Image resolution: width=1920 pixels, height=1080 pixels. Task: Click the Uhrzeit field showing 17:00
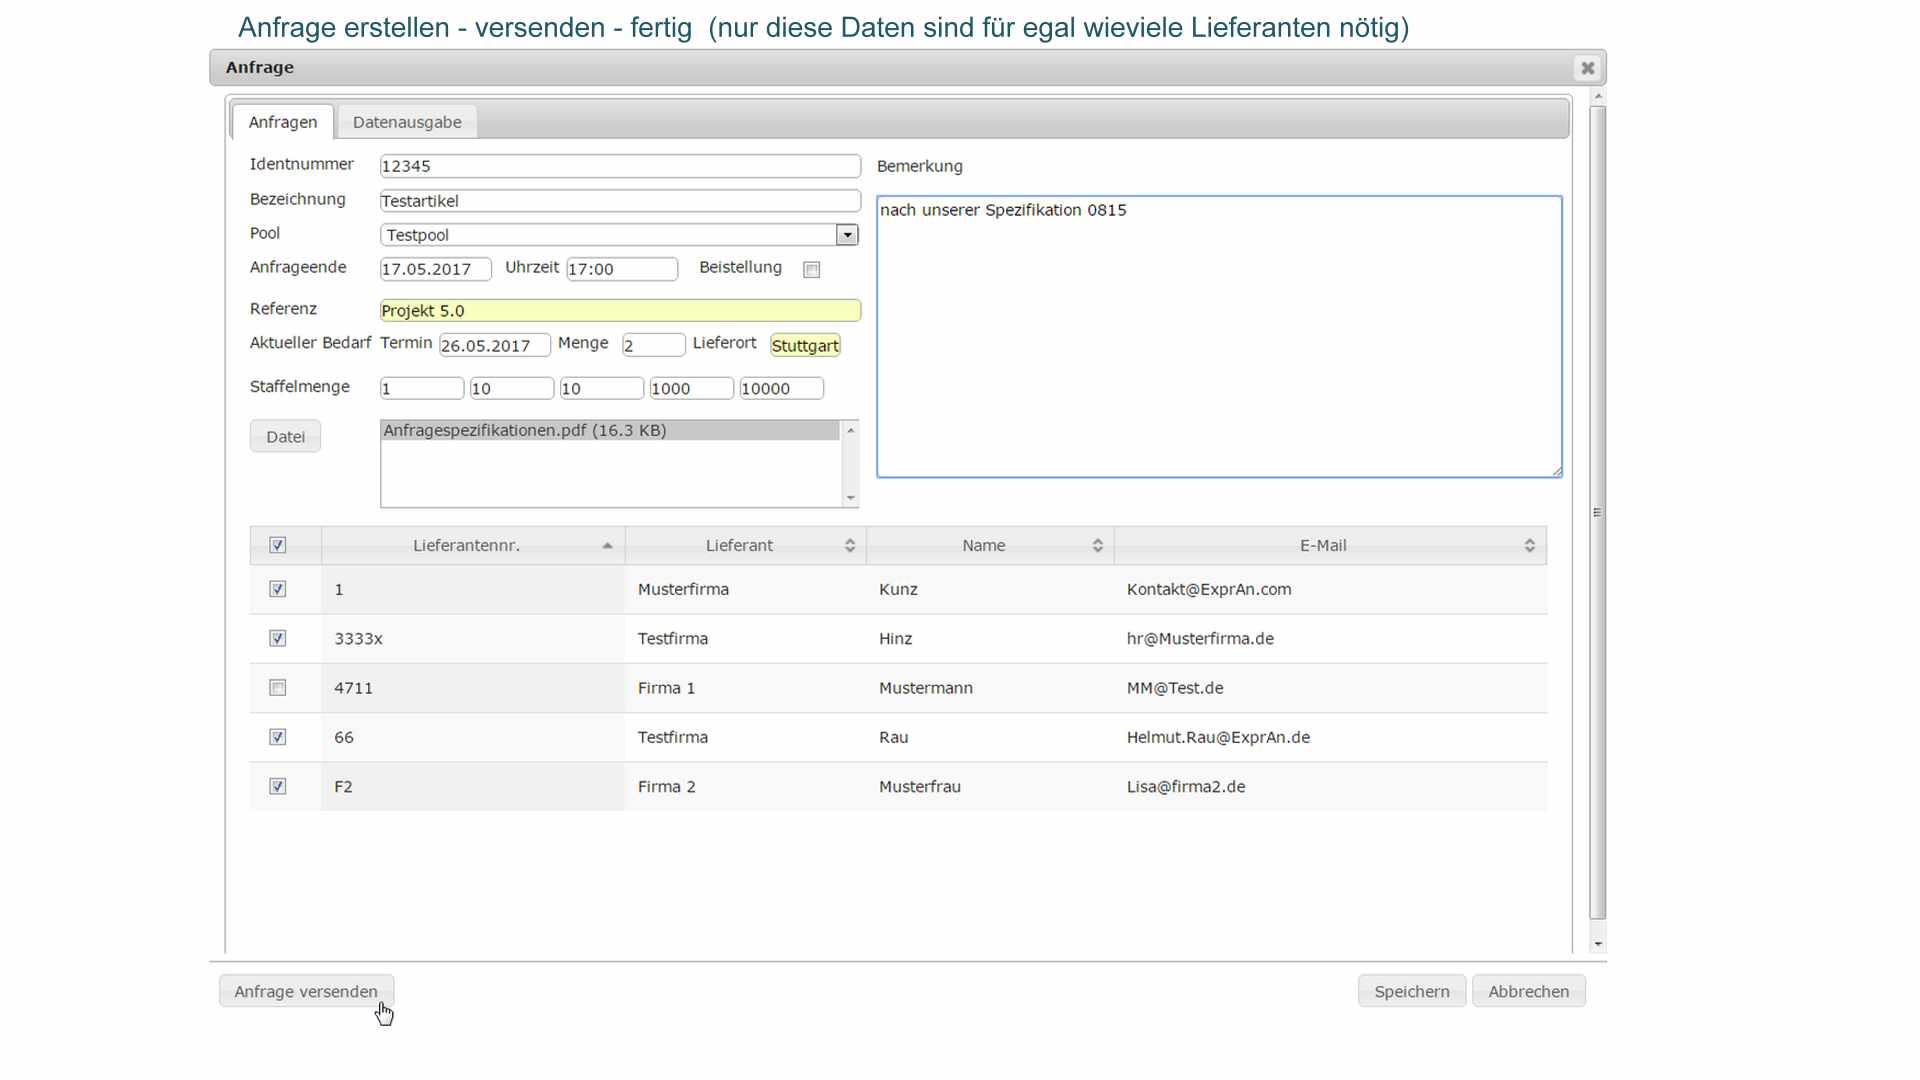tap(622, 269)
